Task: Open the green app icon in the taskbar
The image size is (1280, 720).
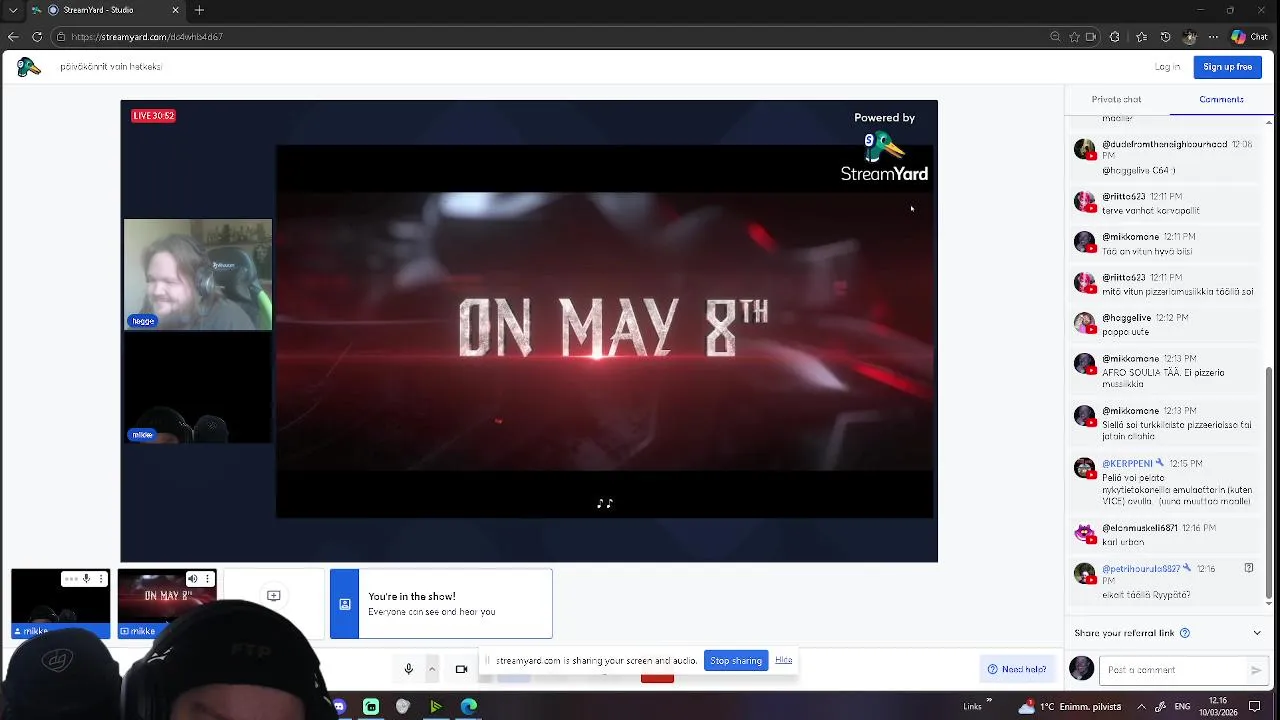Action: [x=371, y=706]
